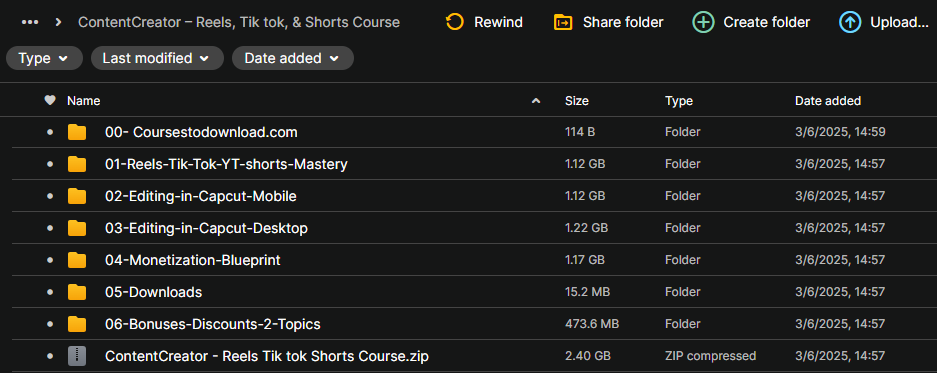Image resolution: width=937 pixels, height=373 pixels.
Task: Click the Share folder icon
Action: 563,23
